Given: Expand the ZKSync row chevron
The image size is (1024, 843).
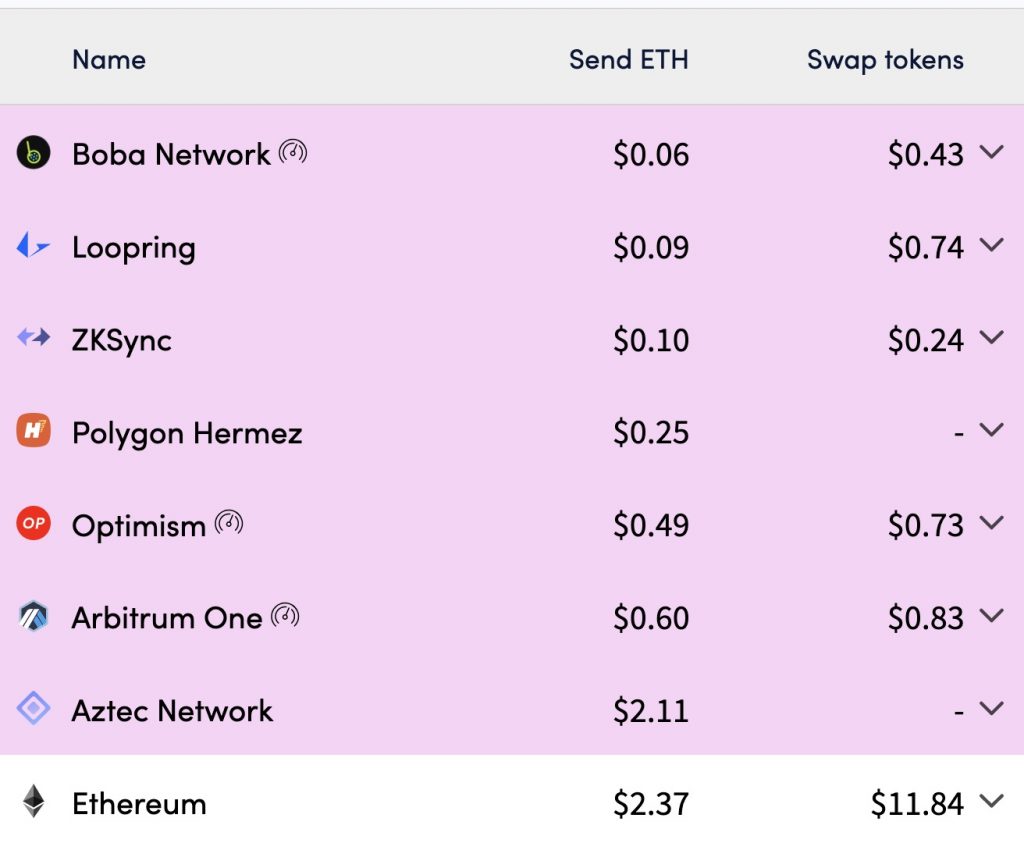Looking at the screenshot, I should [x=991, y=338].
